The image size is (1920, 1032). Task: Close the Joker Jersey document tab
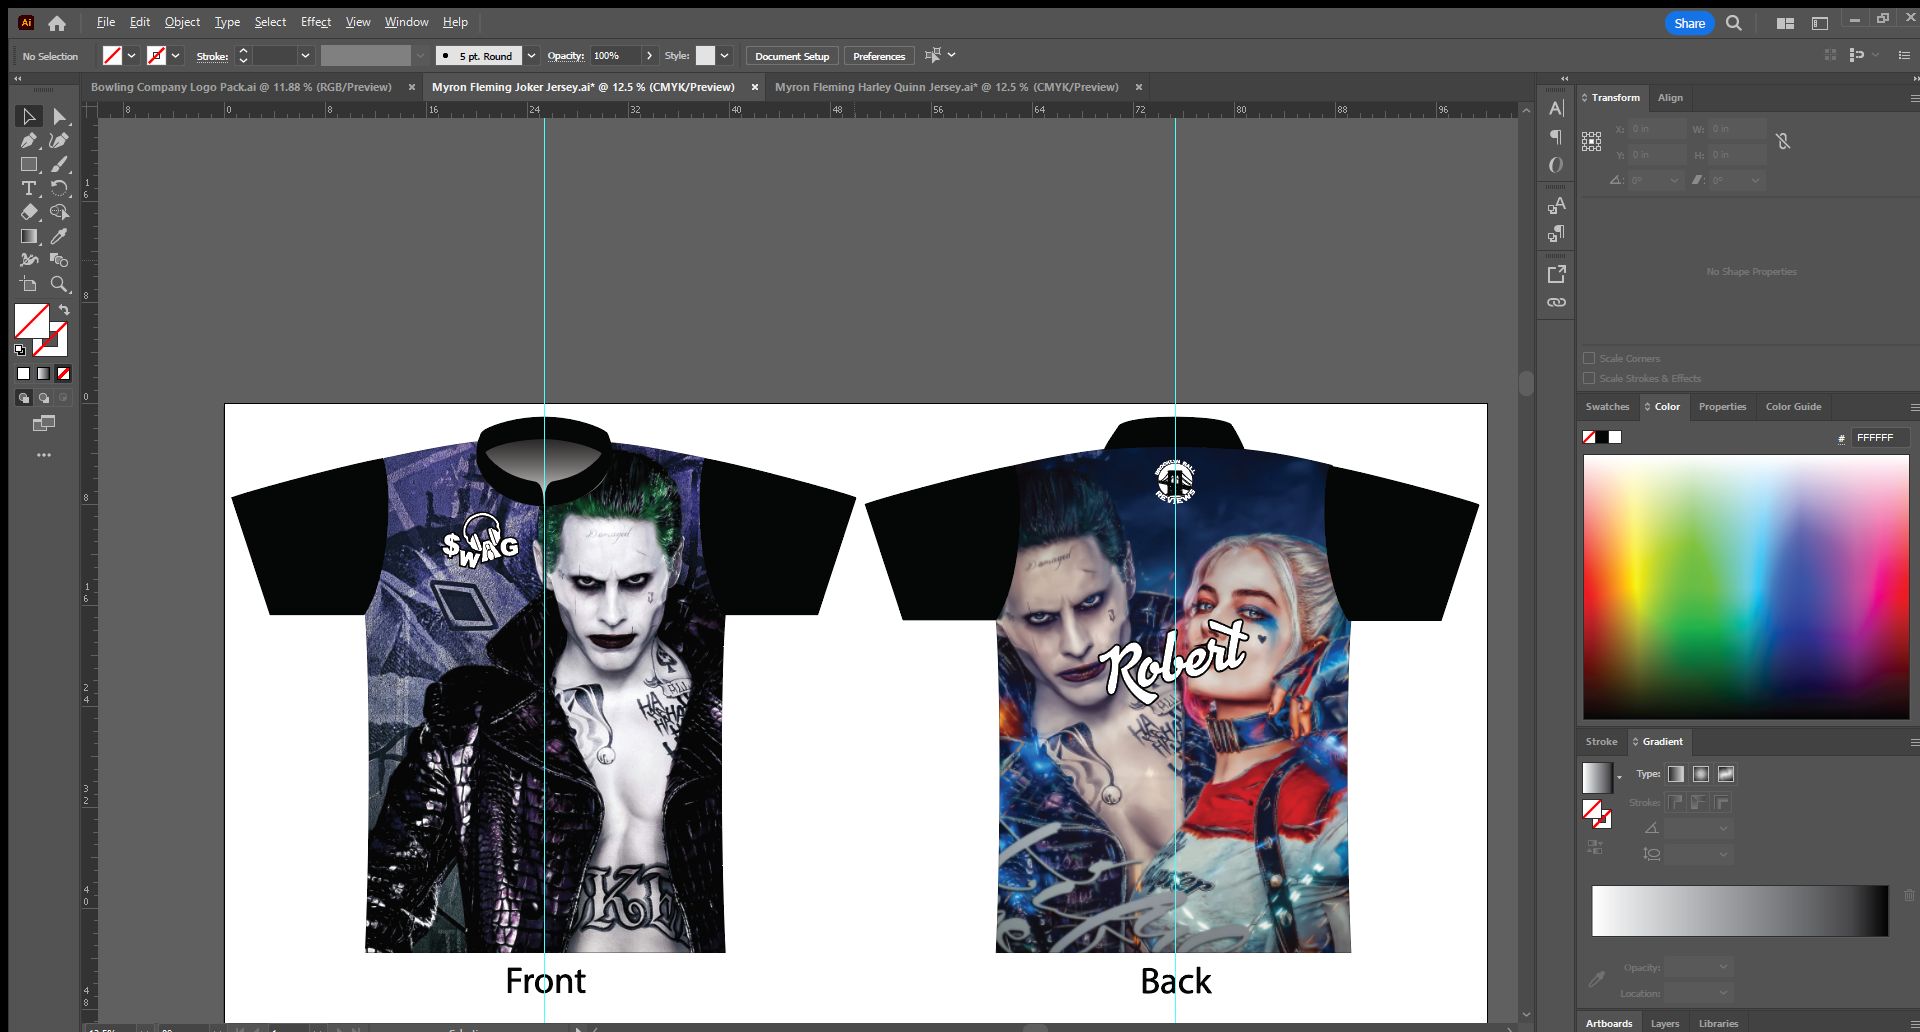point(755,87)
